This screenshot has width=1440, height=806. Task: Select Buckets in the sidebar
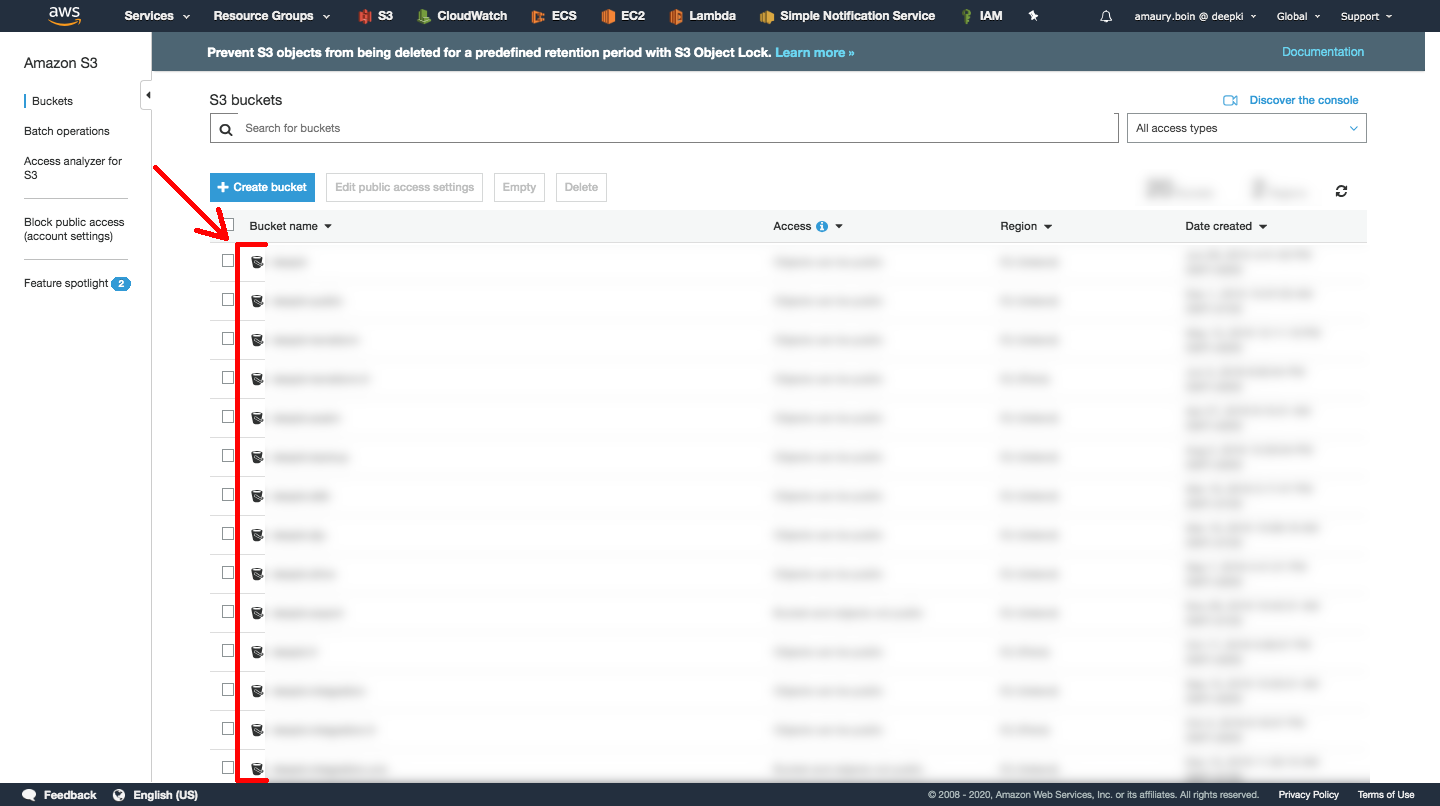click(52, 101)
